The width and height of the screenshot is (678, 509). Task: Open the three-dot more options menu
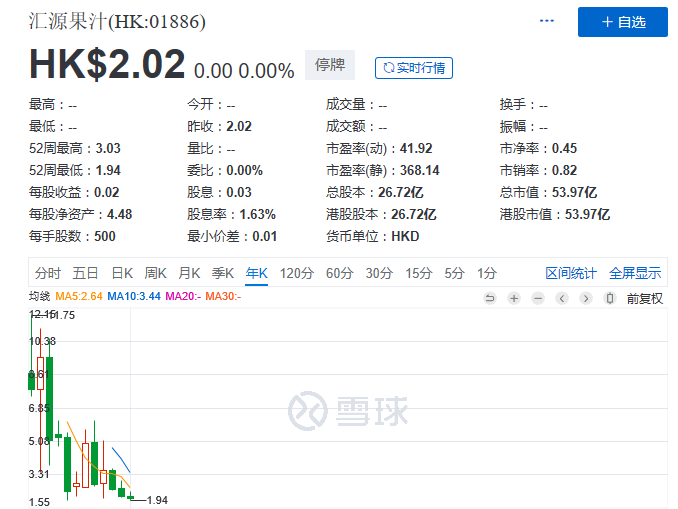click(547, 21)
